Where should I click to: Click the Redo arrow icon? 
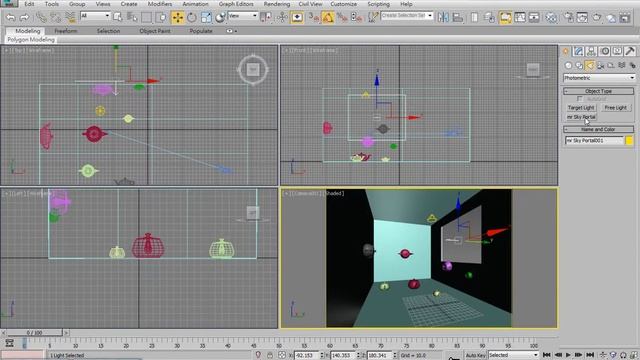coord(24,17)
